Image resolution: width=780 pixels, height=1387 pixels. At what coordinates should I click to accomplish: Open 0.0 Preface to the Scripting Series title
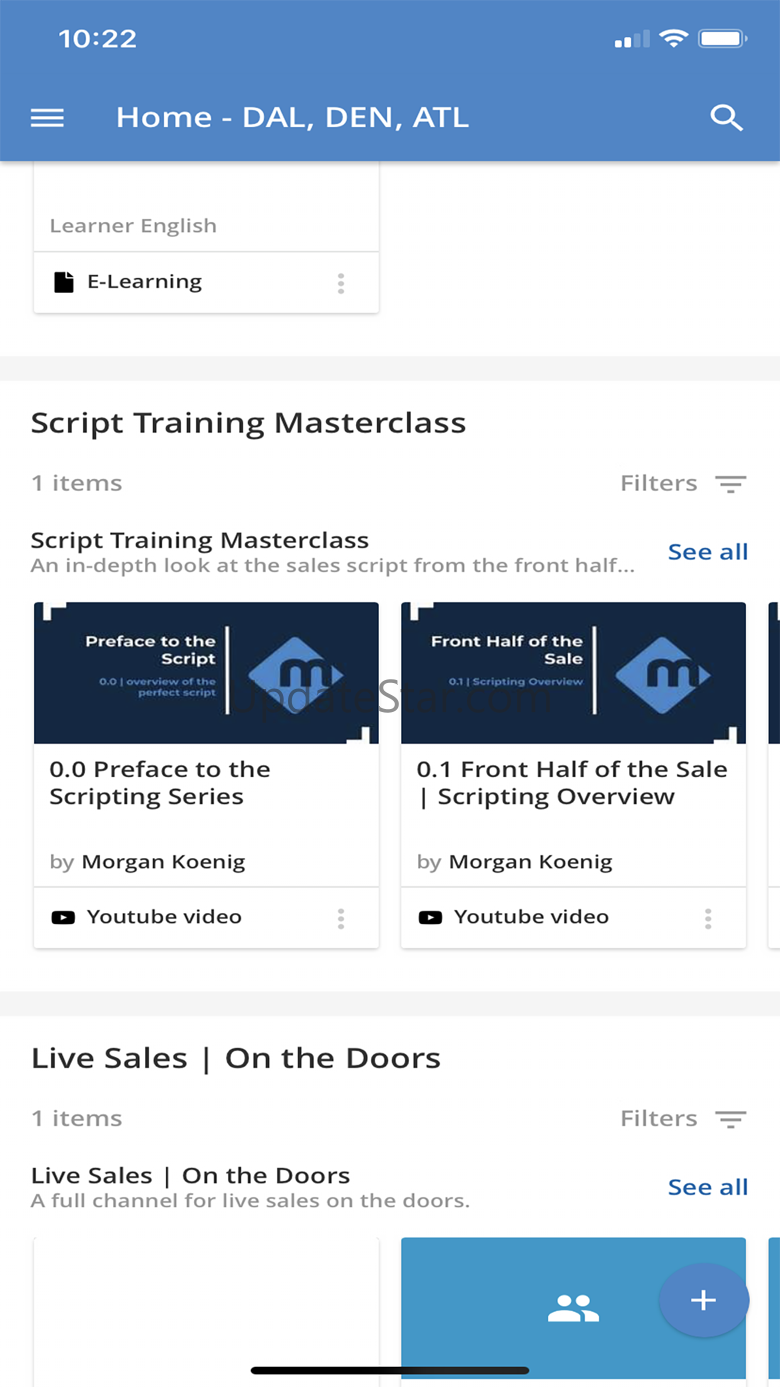coord(160,783)
